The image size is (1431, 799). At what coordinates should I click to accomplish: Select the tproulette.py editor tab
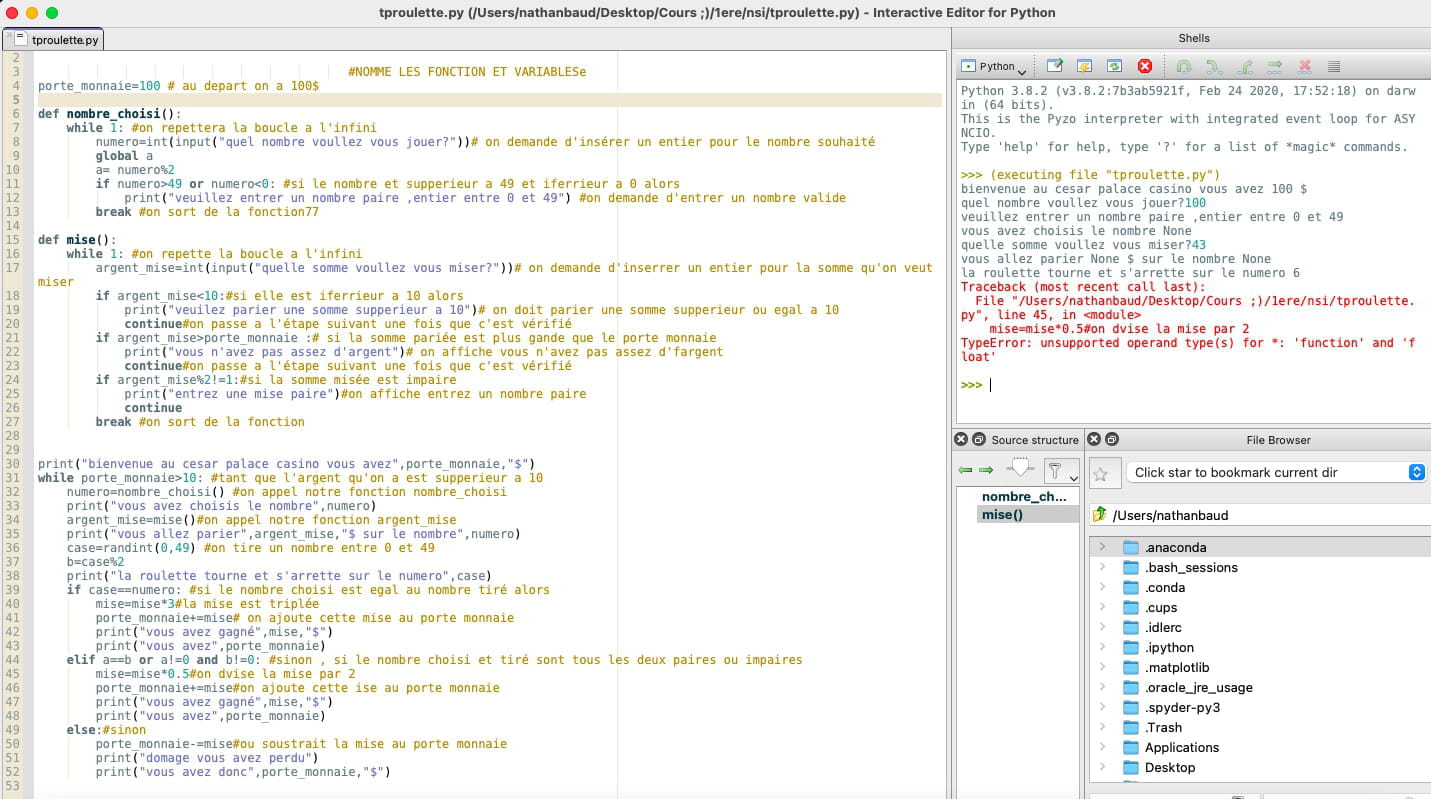(x=54, y=40)
